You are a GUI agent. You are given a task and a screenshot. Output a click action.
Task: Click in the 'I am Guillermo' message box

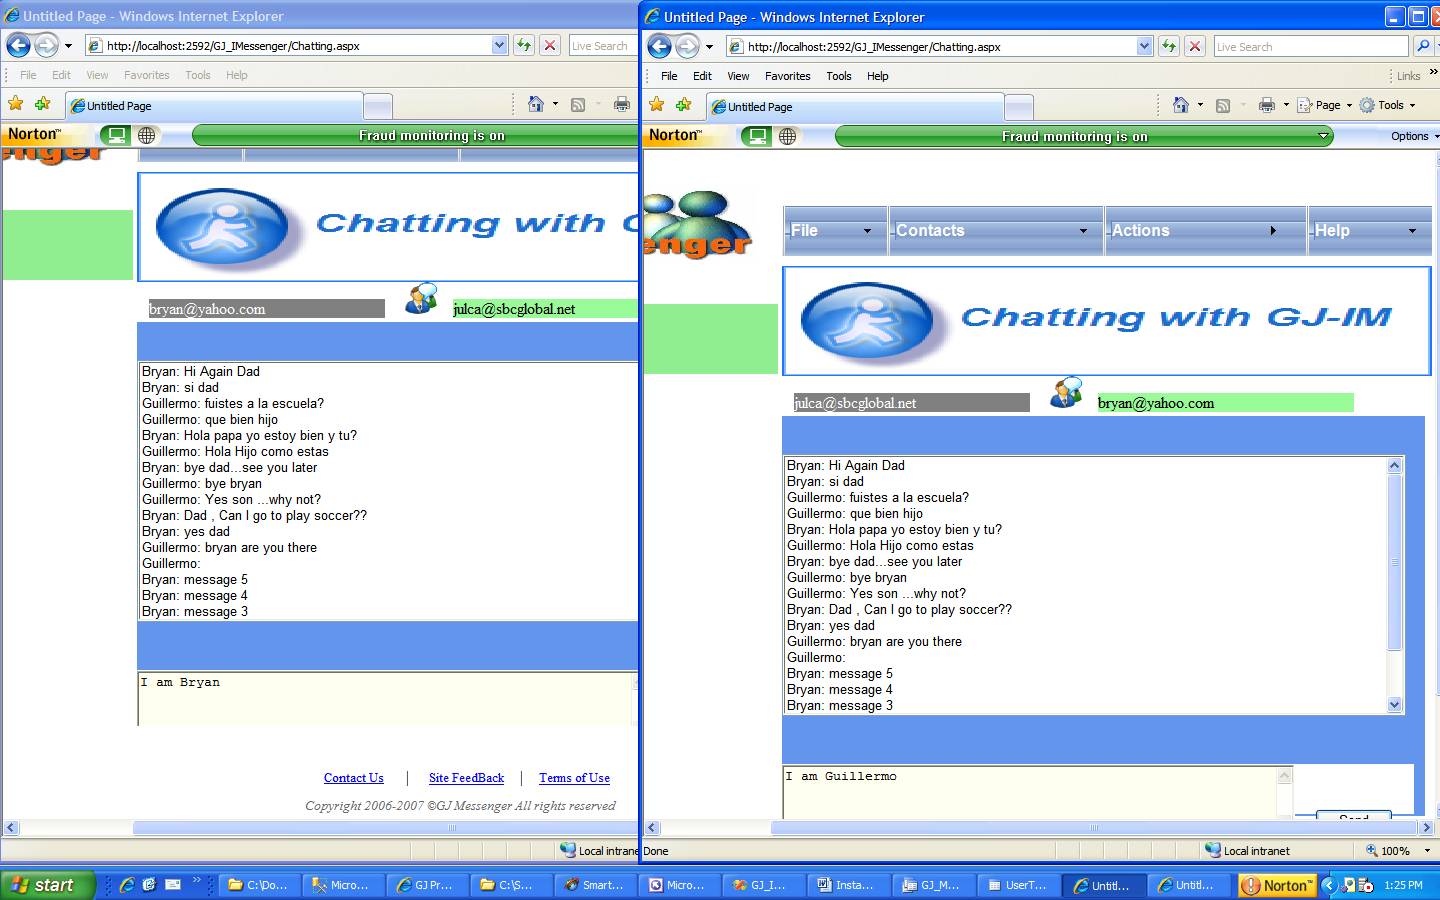point(1030,790)
